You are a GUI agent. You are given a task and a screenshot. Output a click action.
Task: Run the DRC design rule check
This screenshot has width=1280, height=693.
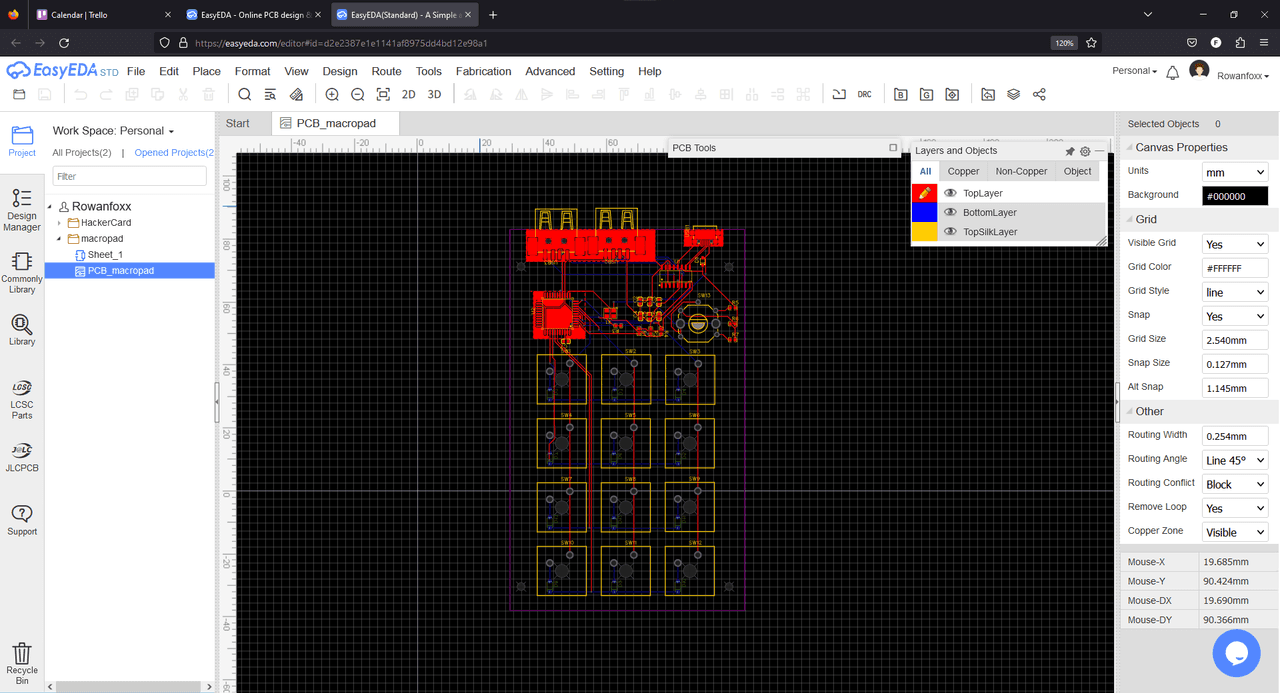[x=864, y=94]
